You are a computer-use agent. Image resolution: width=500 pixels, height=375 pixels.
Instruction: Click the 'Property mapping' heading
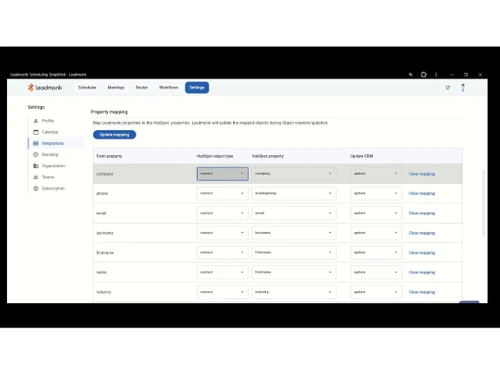(109, 112)
